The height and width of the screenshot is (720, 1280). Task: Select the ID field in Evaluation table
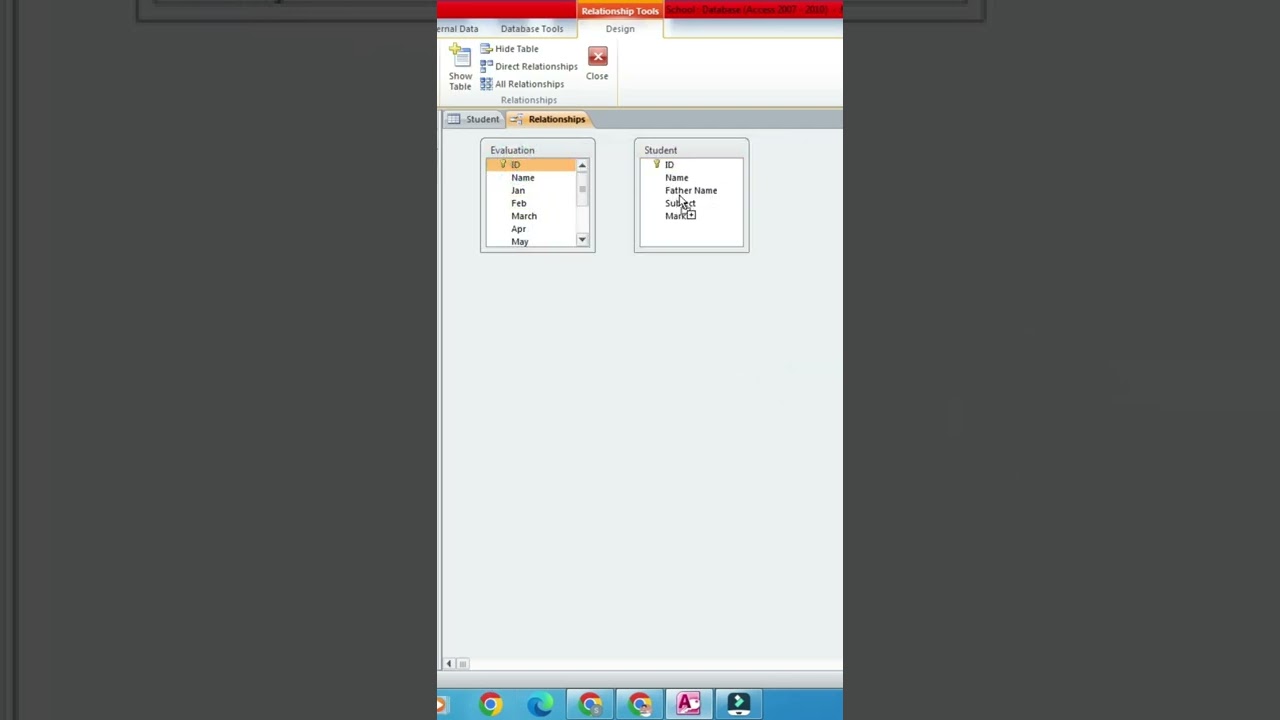(531, 165)
